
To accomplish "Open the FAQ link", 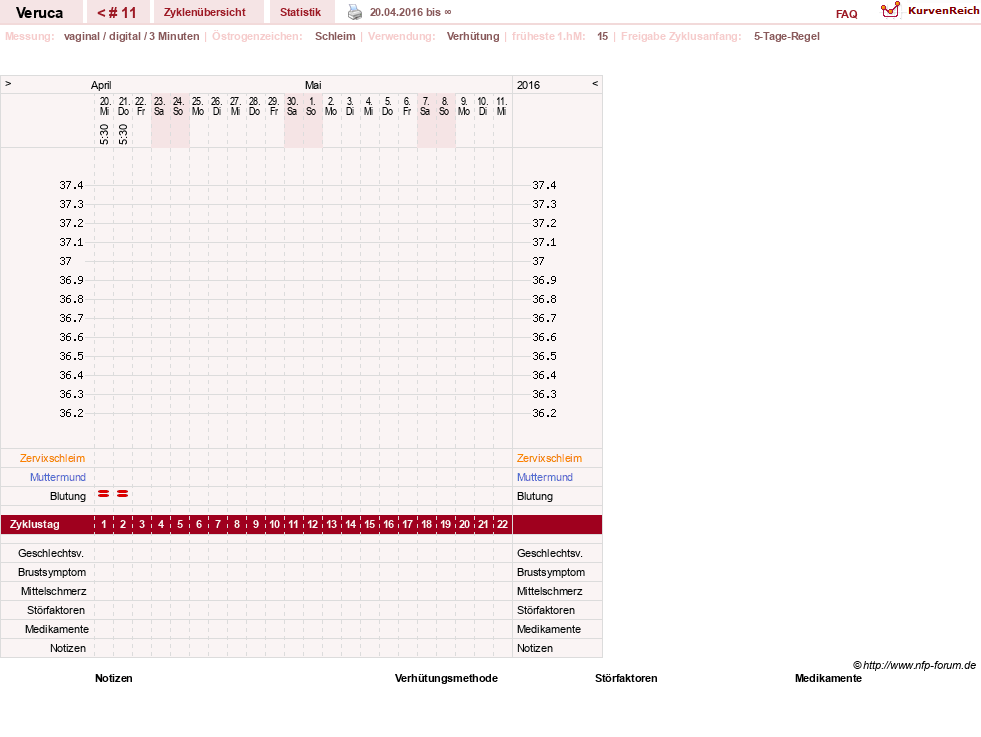I will click(x=846, y=14).
